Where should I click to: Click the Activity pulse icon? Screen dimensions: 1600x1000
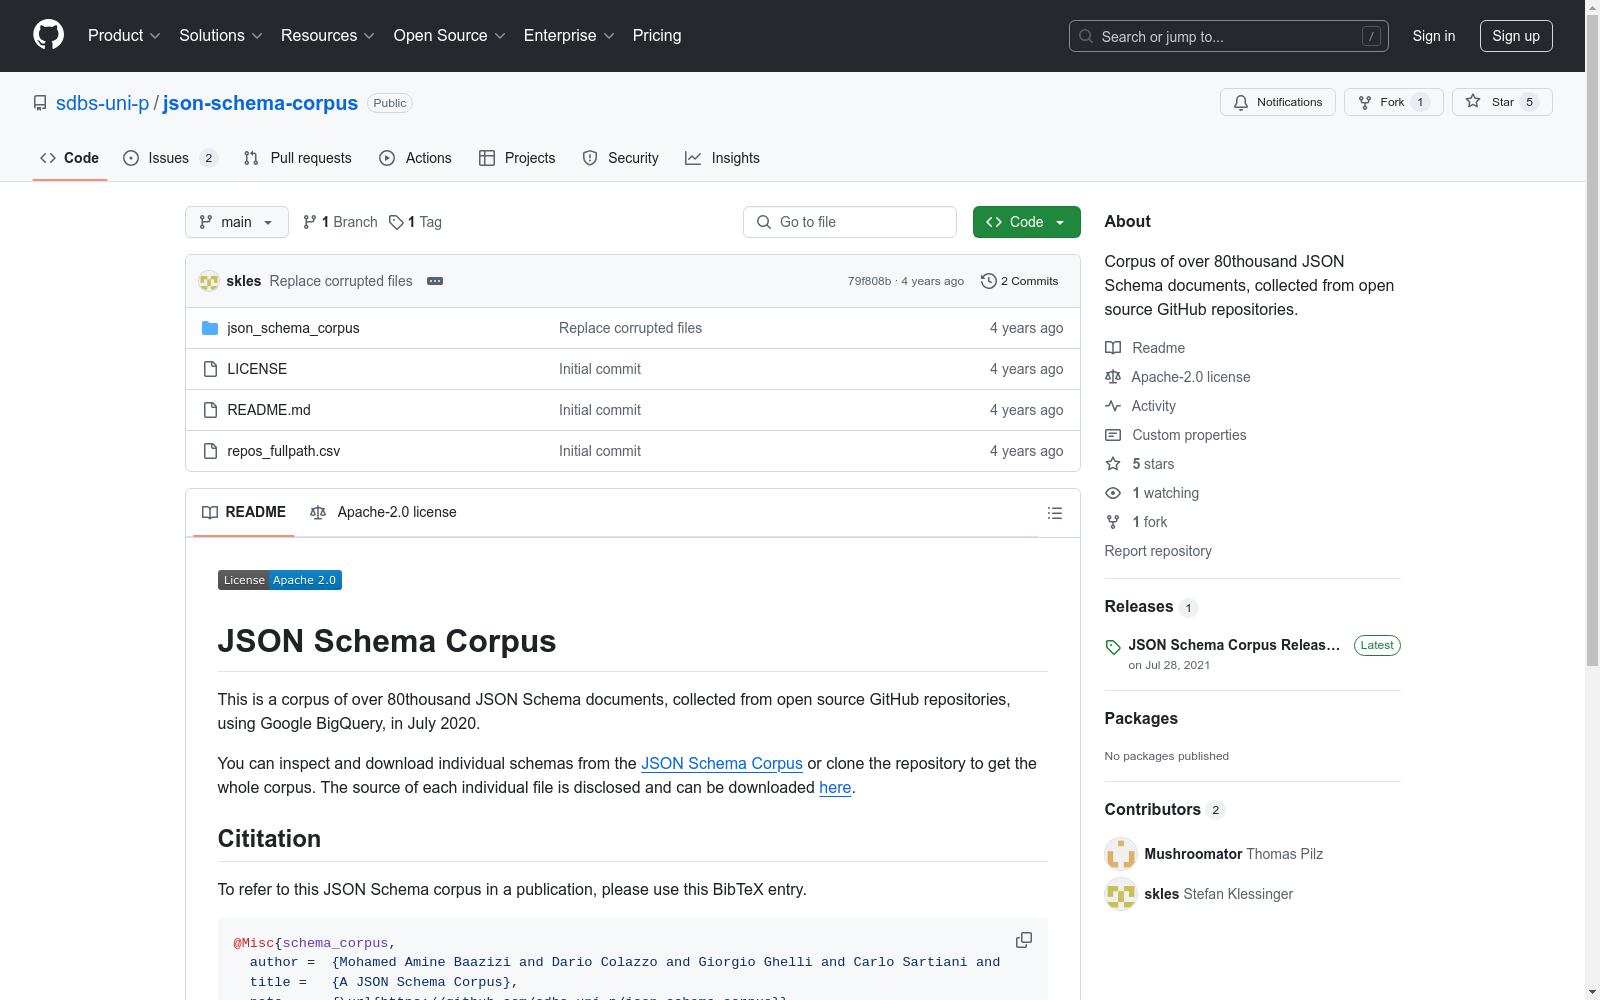[x=1113, y=406]
